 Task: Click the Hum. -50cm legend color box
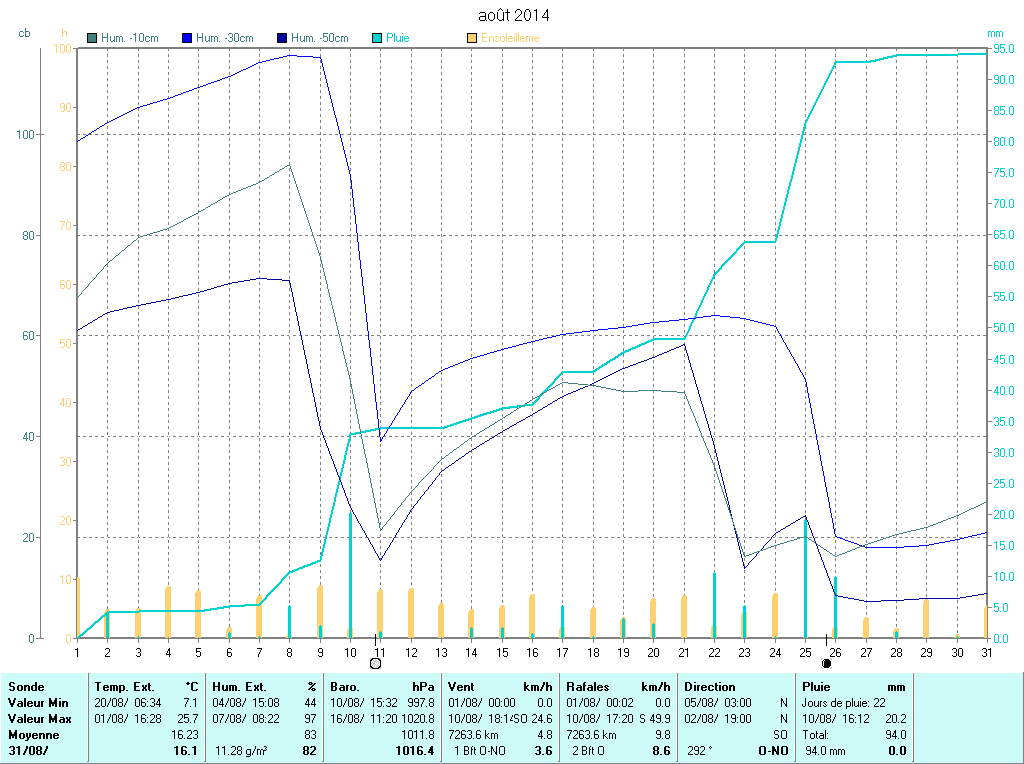pyautogui.click(x=282, y=38)
